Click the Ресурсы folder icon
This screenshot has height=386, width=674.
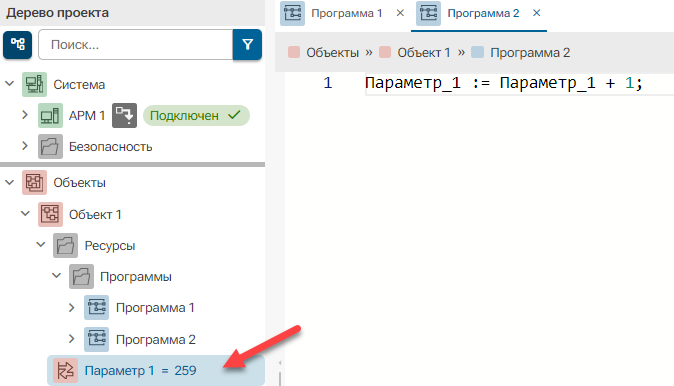click(x=65, y=245)
